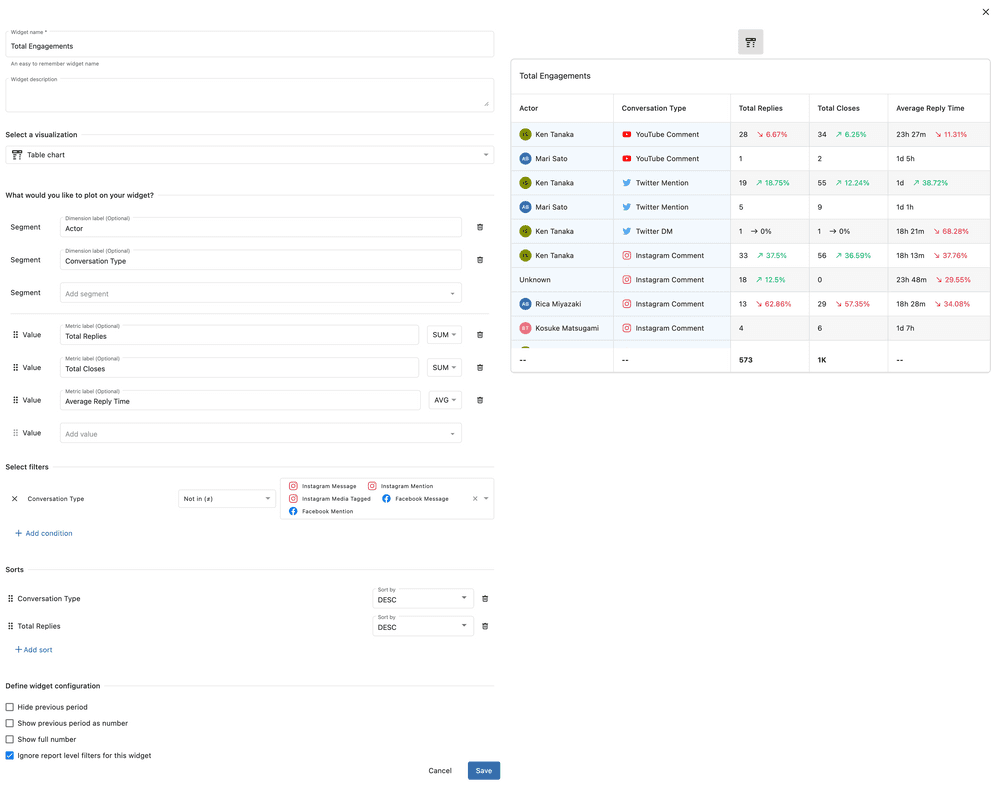Screen dimensions: 1000x793
Task: Expand Conversation Type sort order DESC dropdown
Action: [422, 599]
